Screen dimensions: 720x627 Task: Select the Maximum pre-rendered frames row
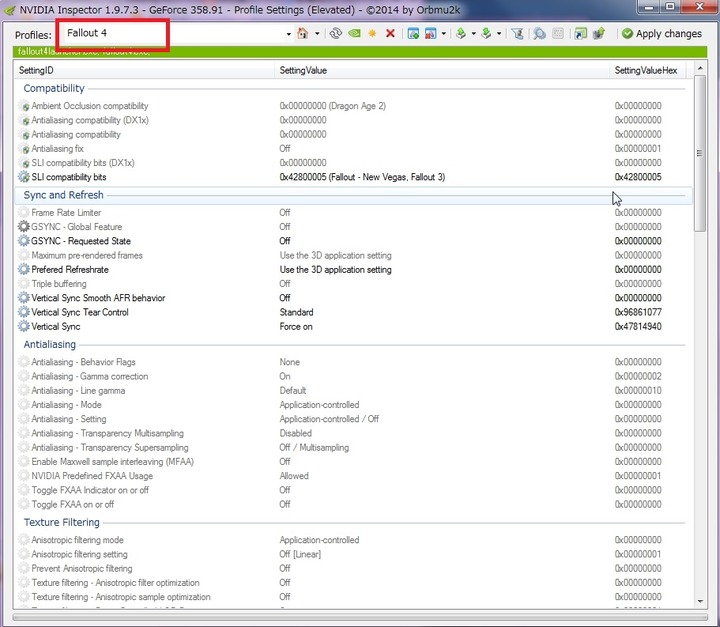(354, 255)
